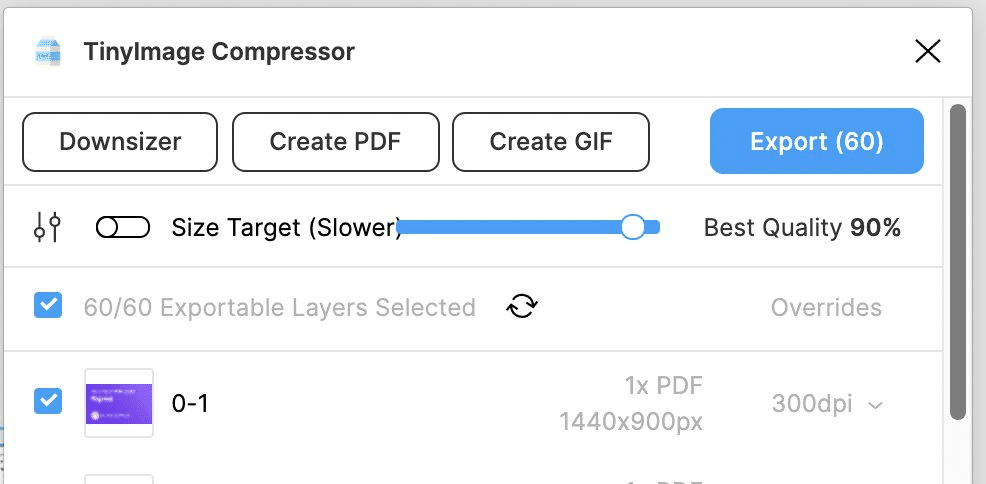Click the Create GIF button

(x=551, y=142)
